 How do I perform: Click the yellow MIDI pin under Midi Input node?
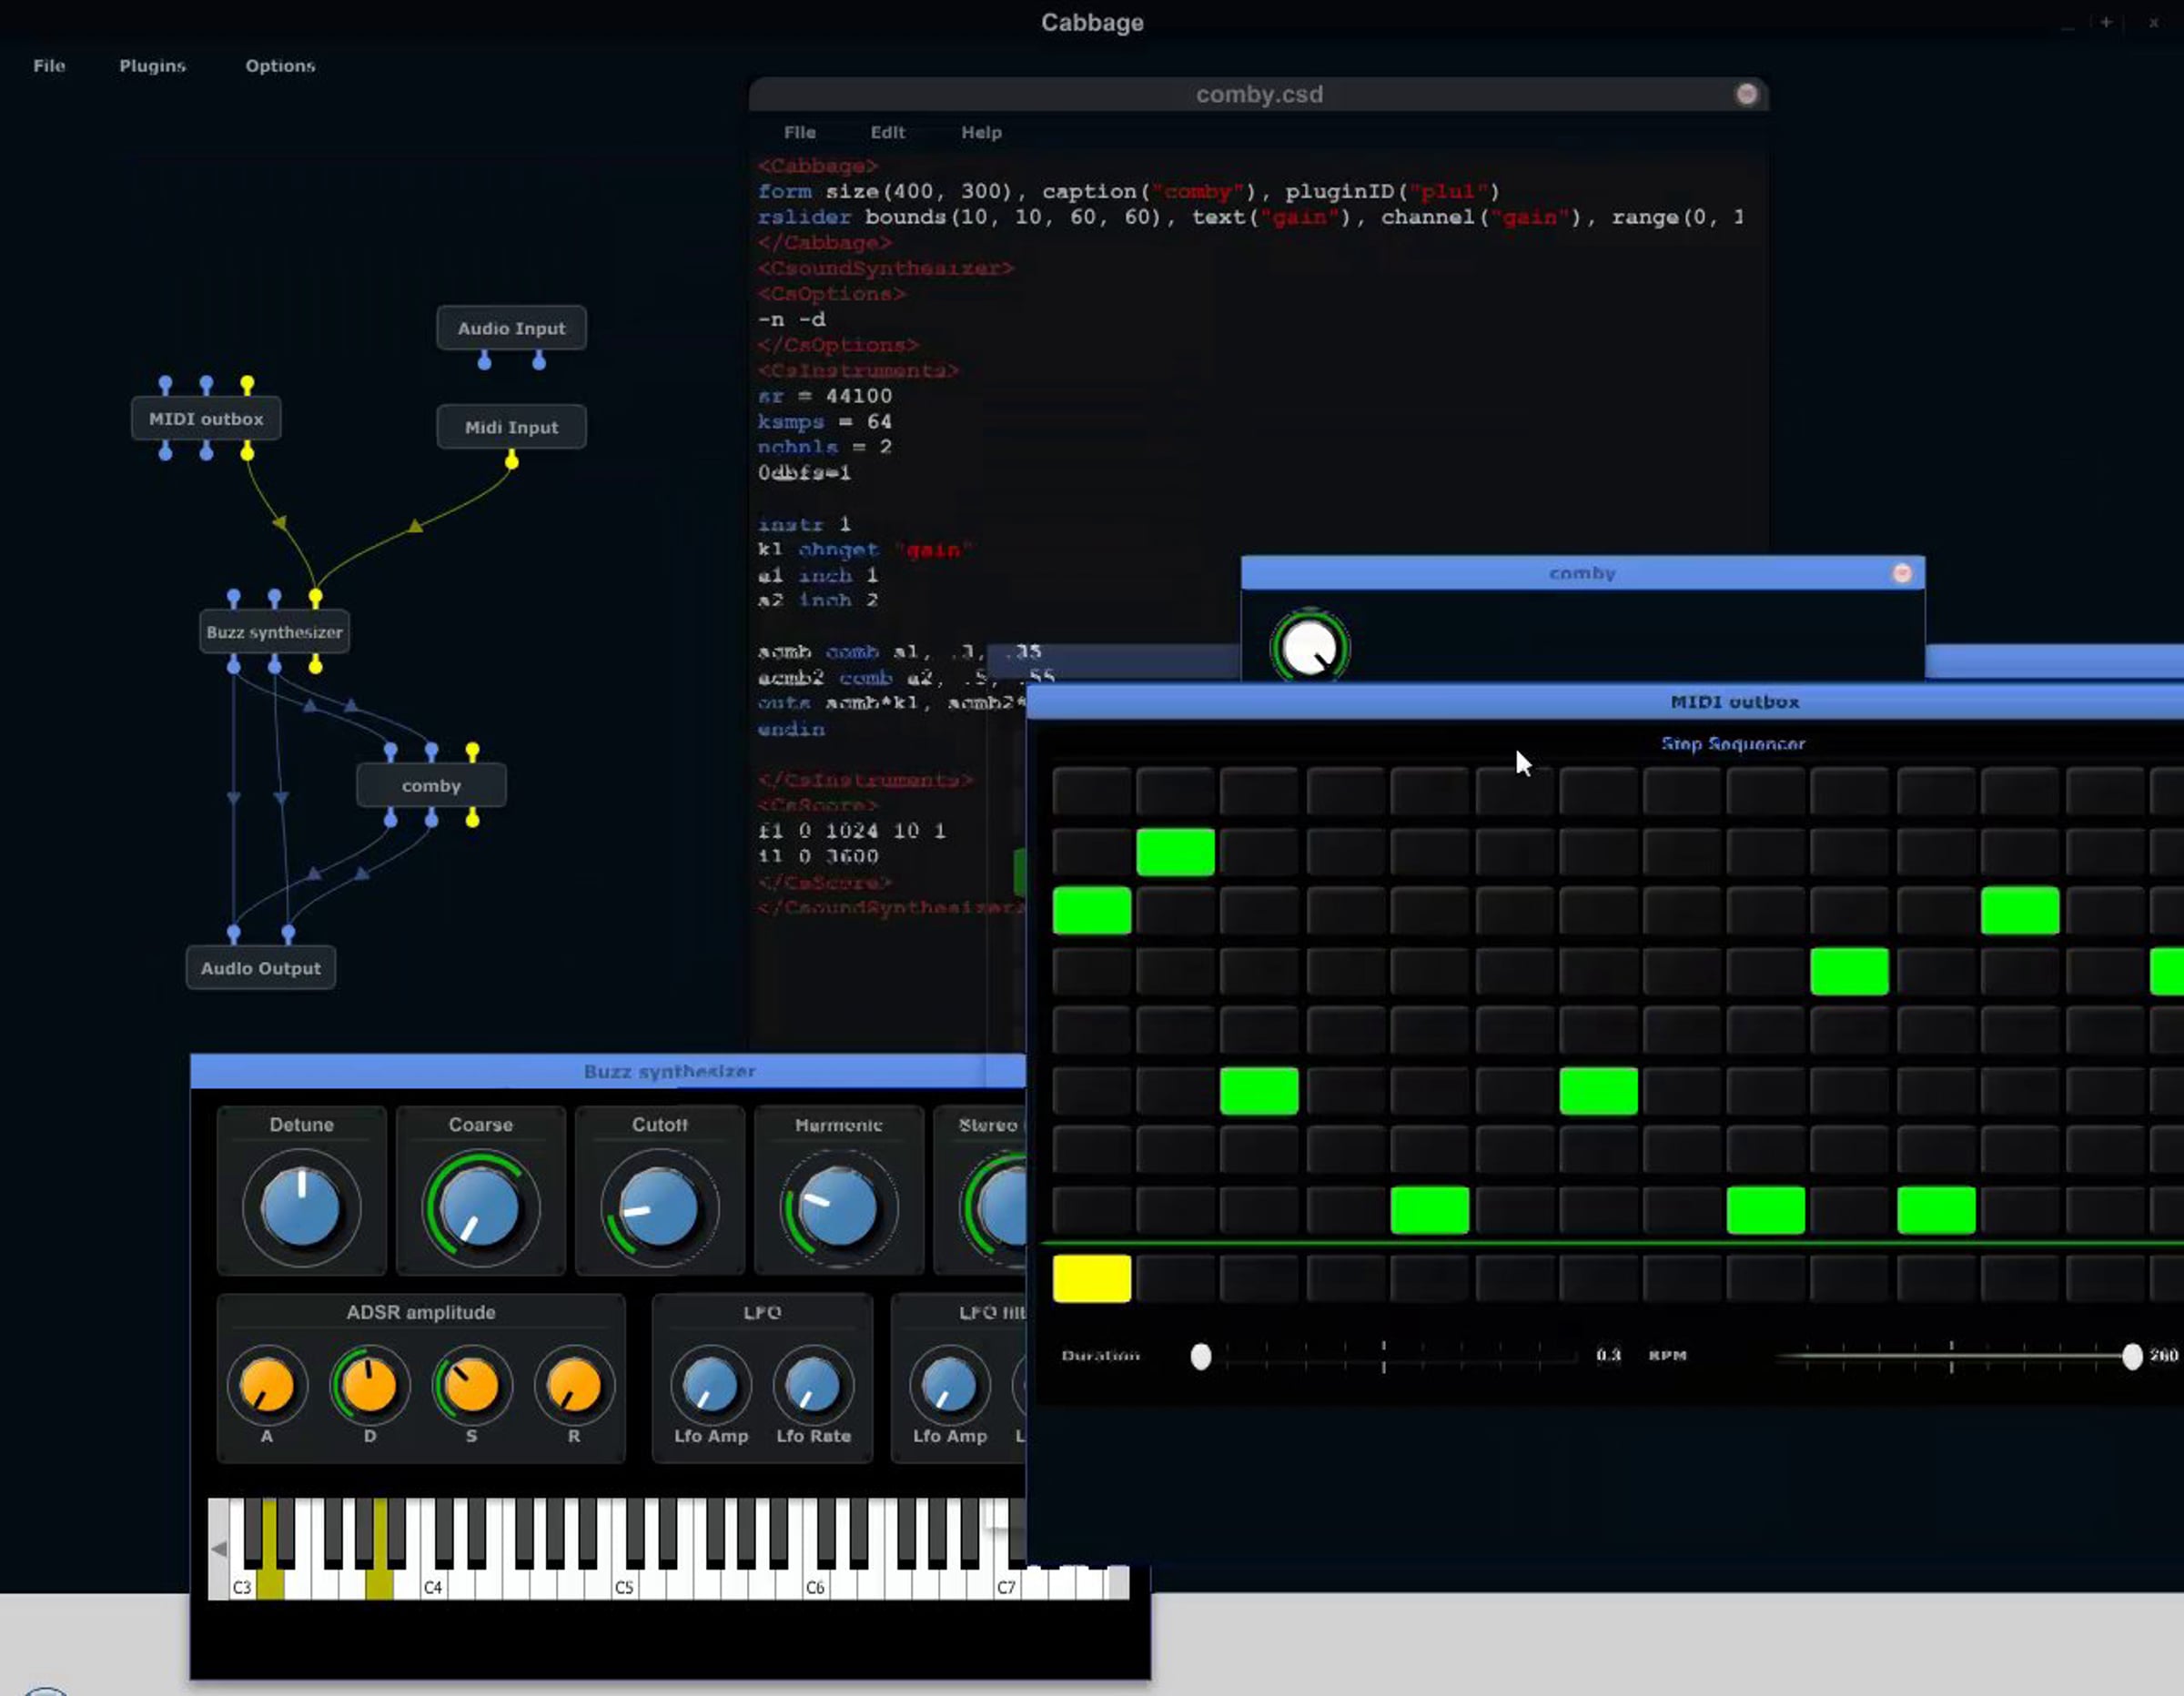tap(512, 460)
